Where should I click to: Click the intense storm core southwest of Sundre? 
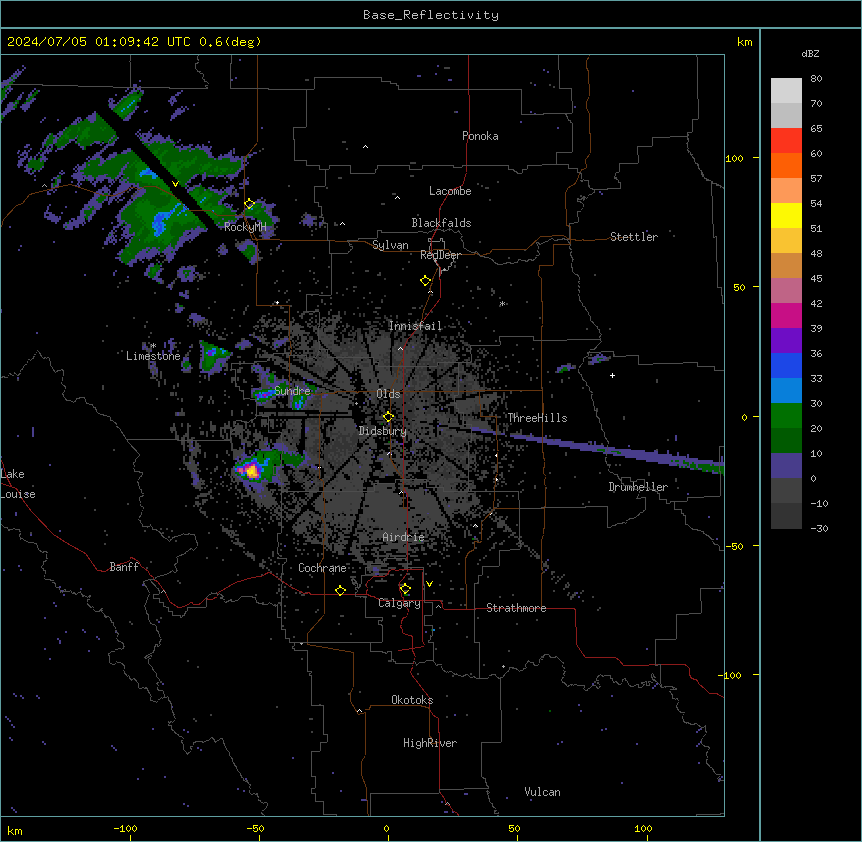(252, 470)
